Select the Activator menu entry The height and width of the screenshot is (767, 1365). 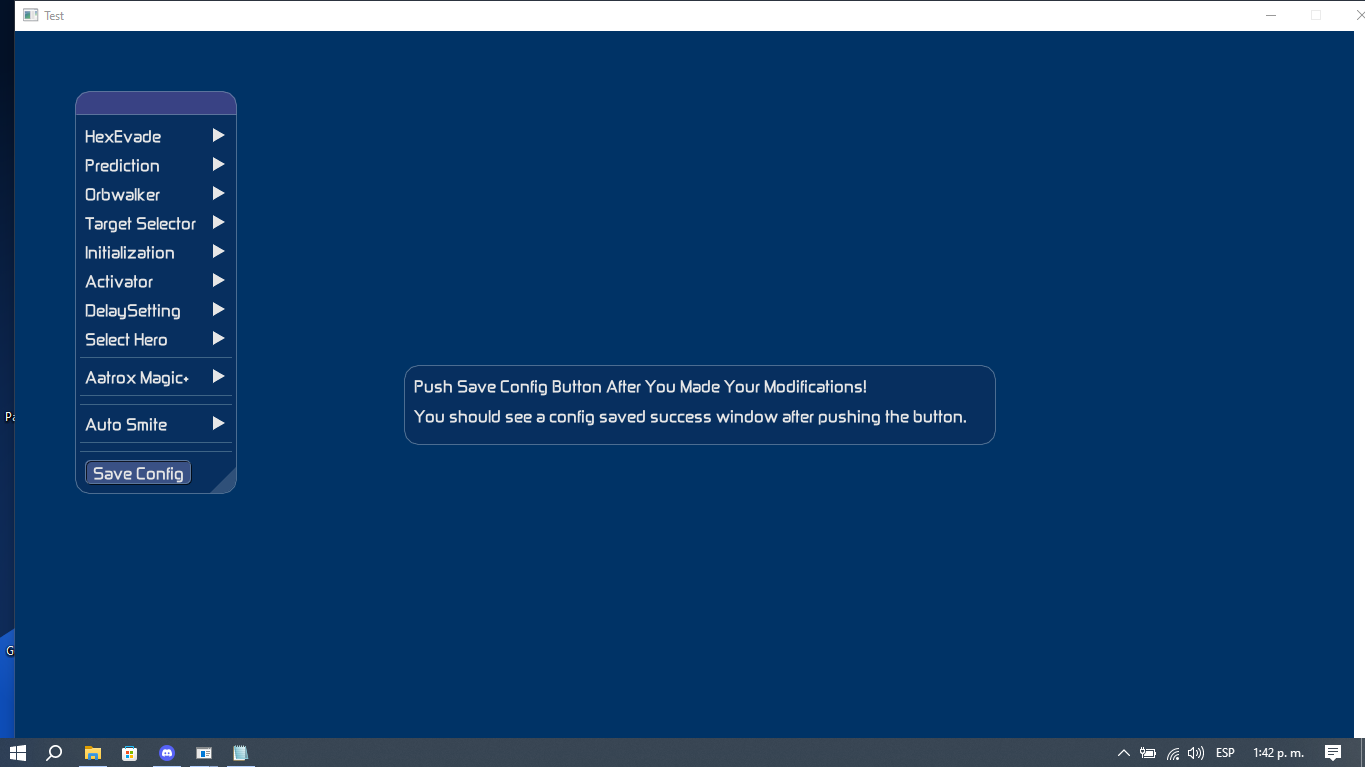click(x=119, y=282)
